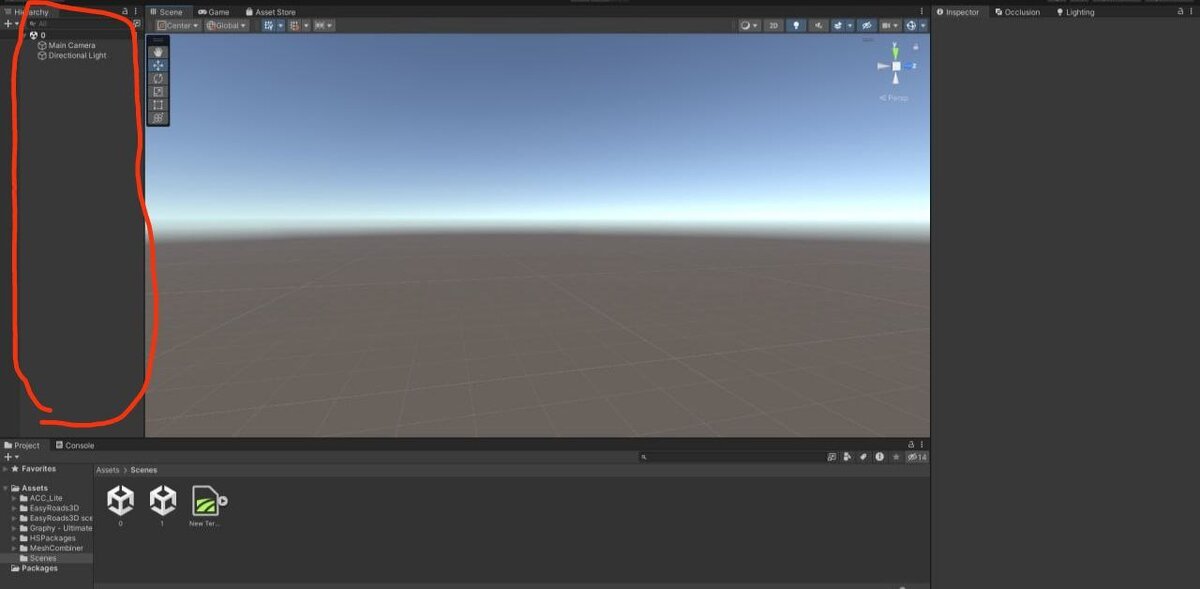Open the Scene draw mode shading dropdown
Viewport: 1200px width, 589px height.
[x=750, y=25]
